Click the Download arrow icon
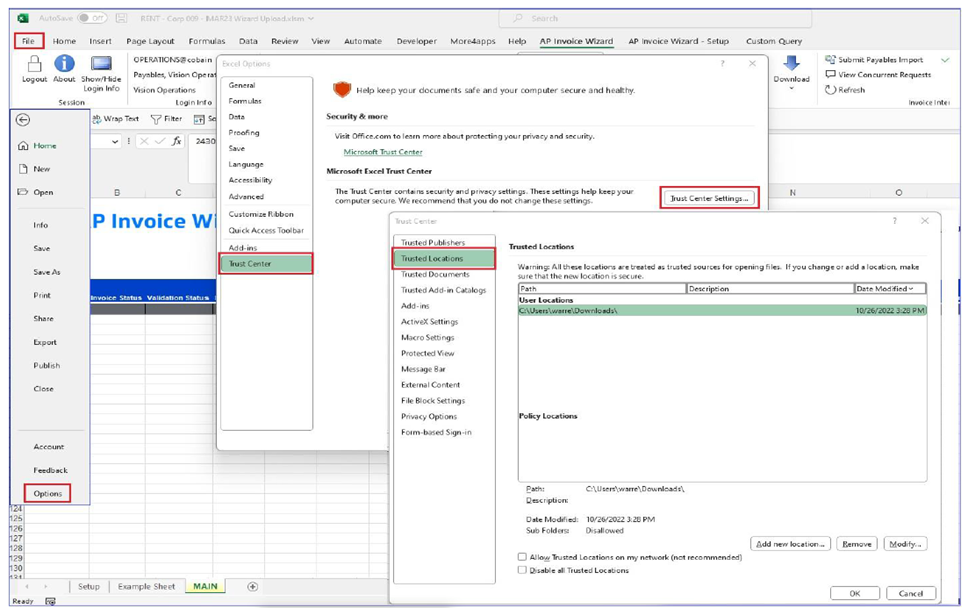The width and height of the screenshot is (975, 608). click(791, 65)
